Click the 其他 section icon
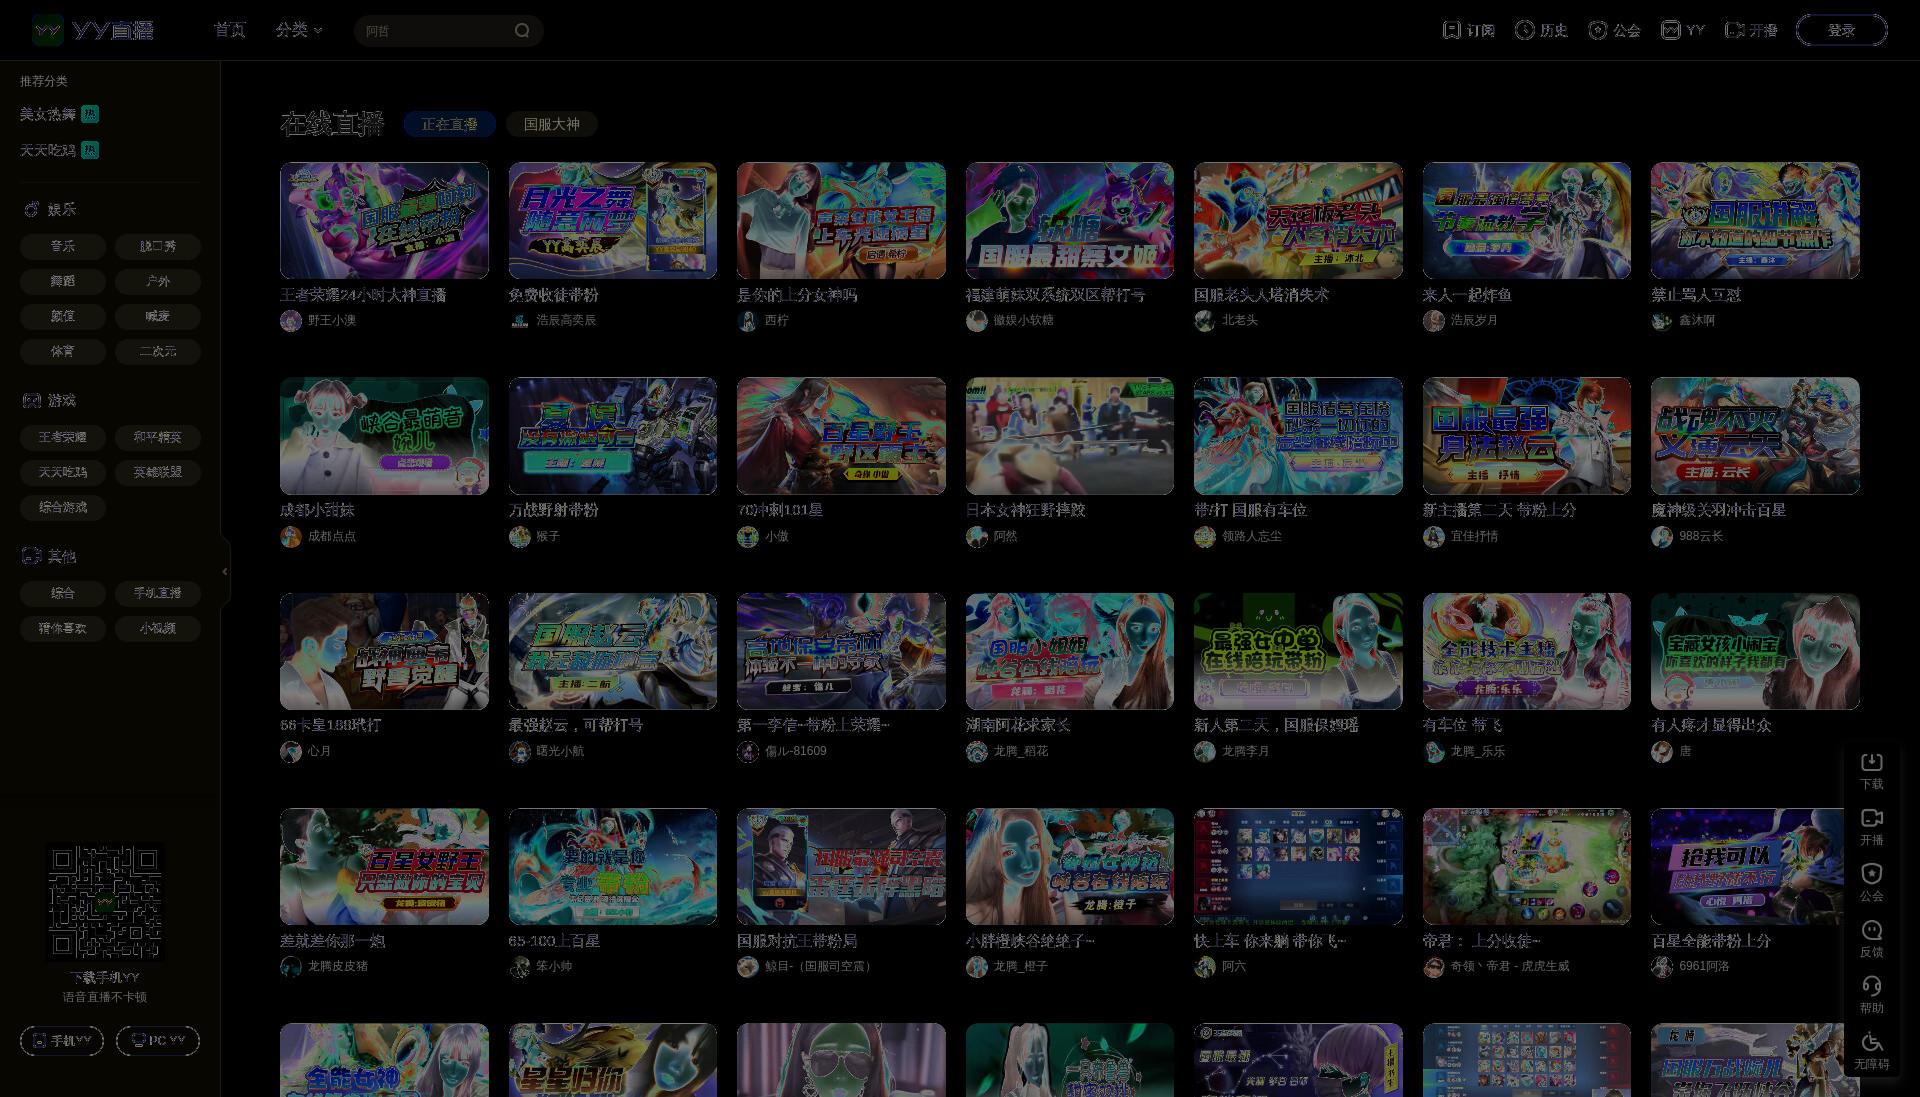1920x1097 pixels. tap(31, 556)
